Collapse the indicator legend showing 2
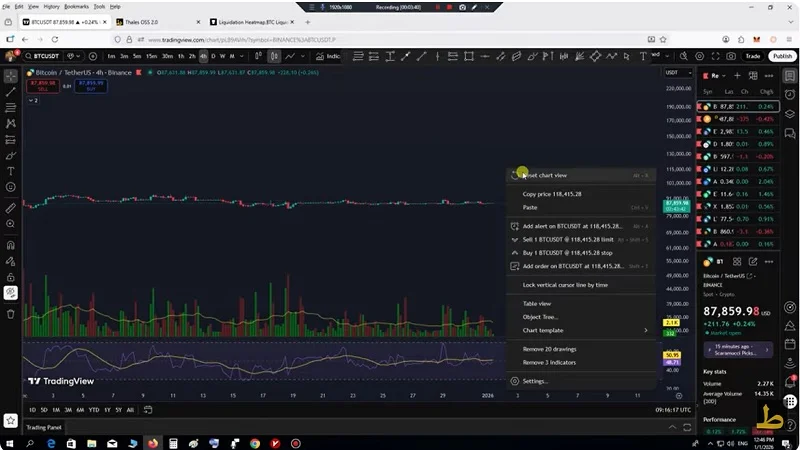The width and height of the screenshot is (800, 450). click(x=33, y=101)
